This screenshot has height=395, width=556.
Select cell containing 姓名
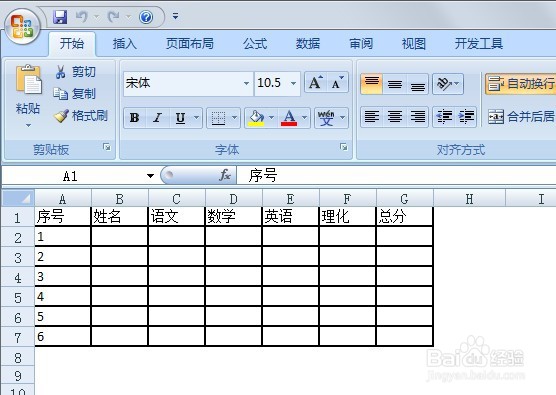point(119,216)
